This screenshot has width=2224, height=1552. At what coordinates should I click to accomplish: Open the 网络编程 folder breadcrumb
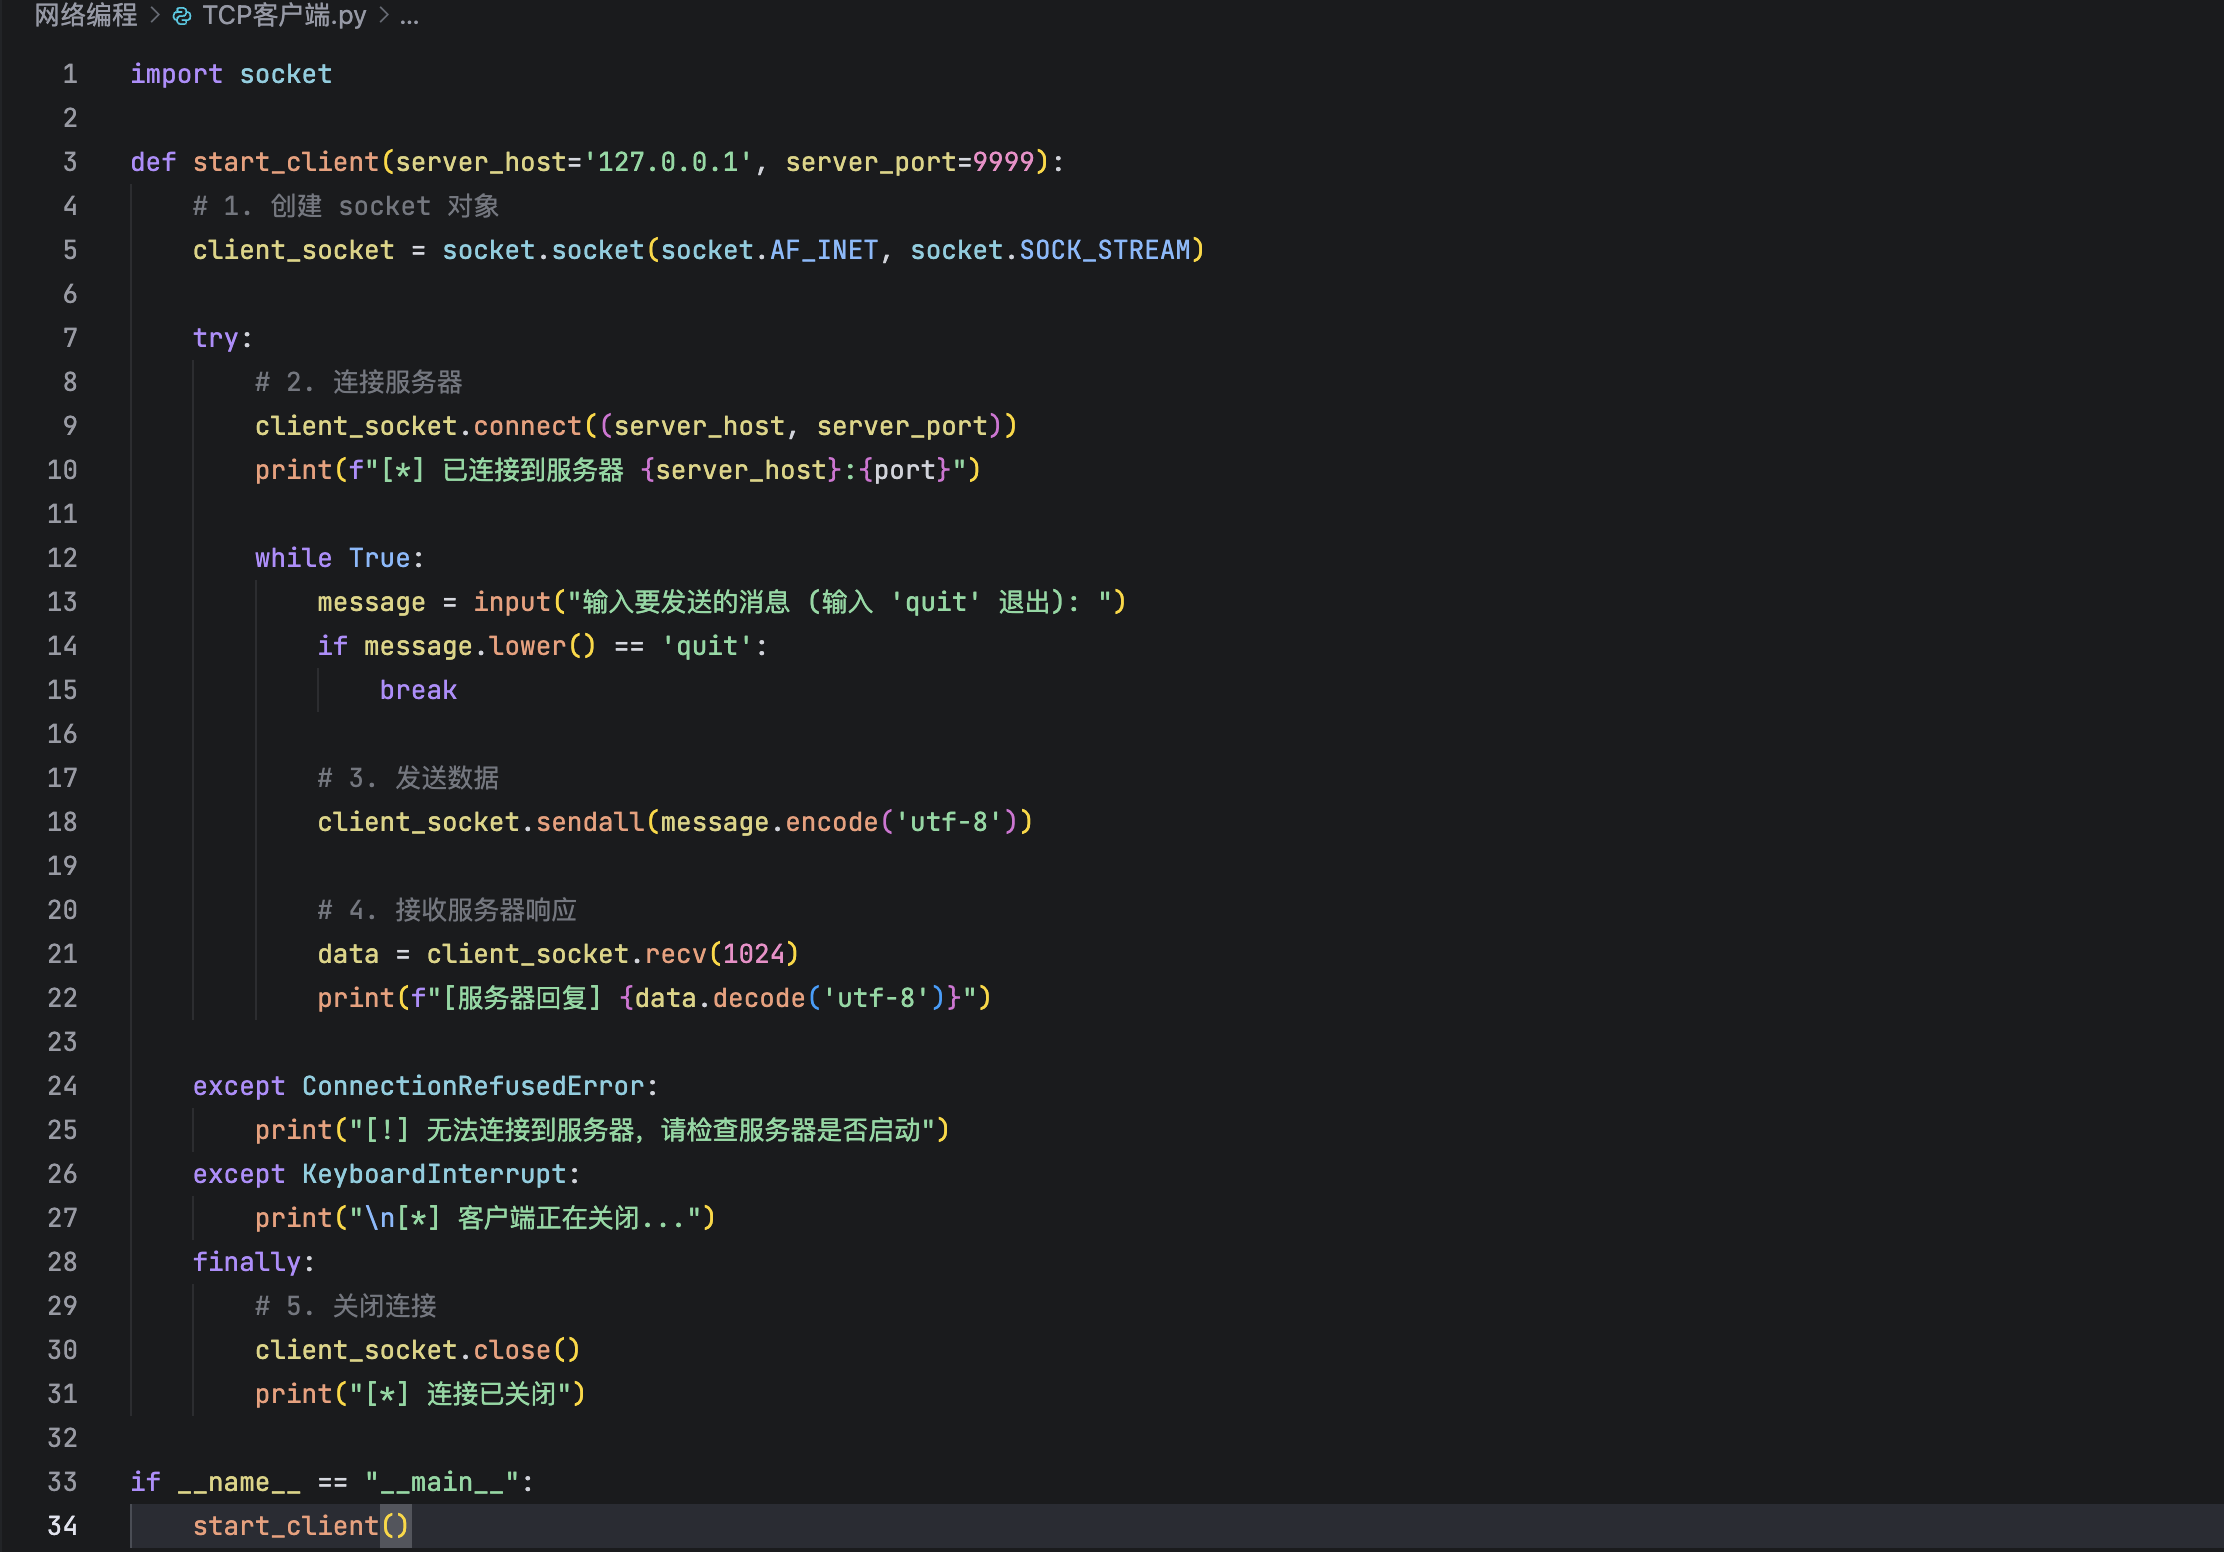coord(86,16)
